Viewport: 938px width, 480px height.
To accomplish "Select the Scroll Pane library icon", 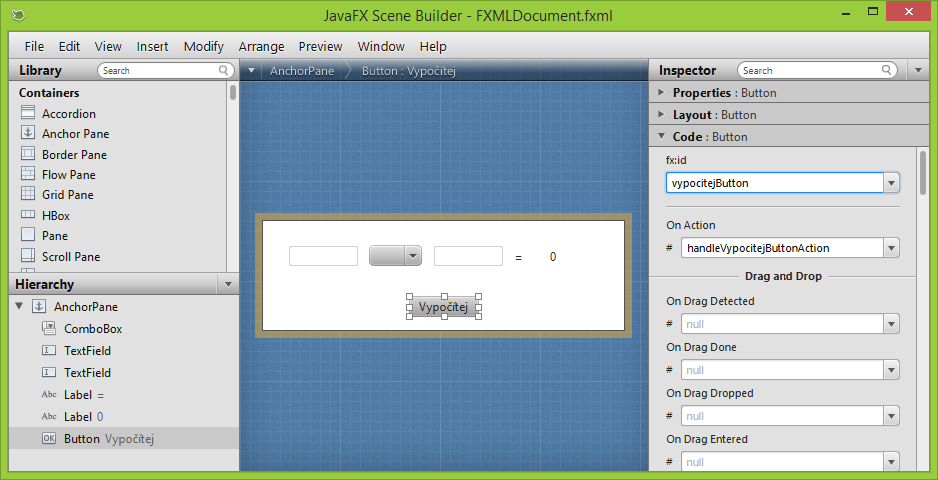I will 28,256.
